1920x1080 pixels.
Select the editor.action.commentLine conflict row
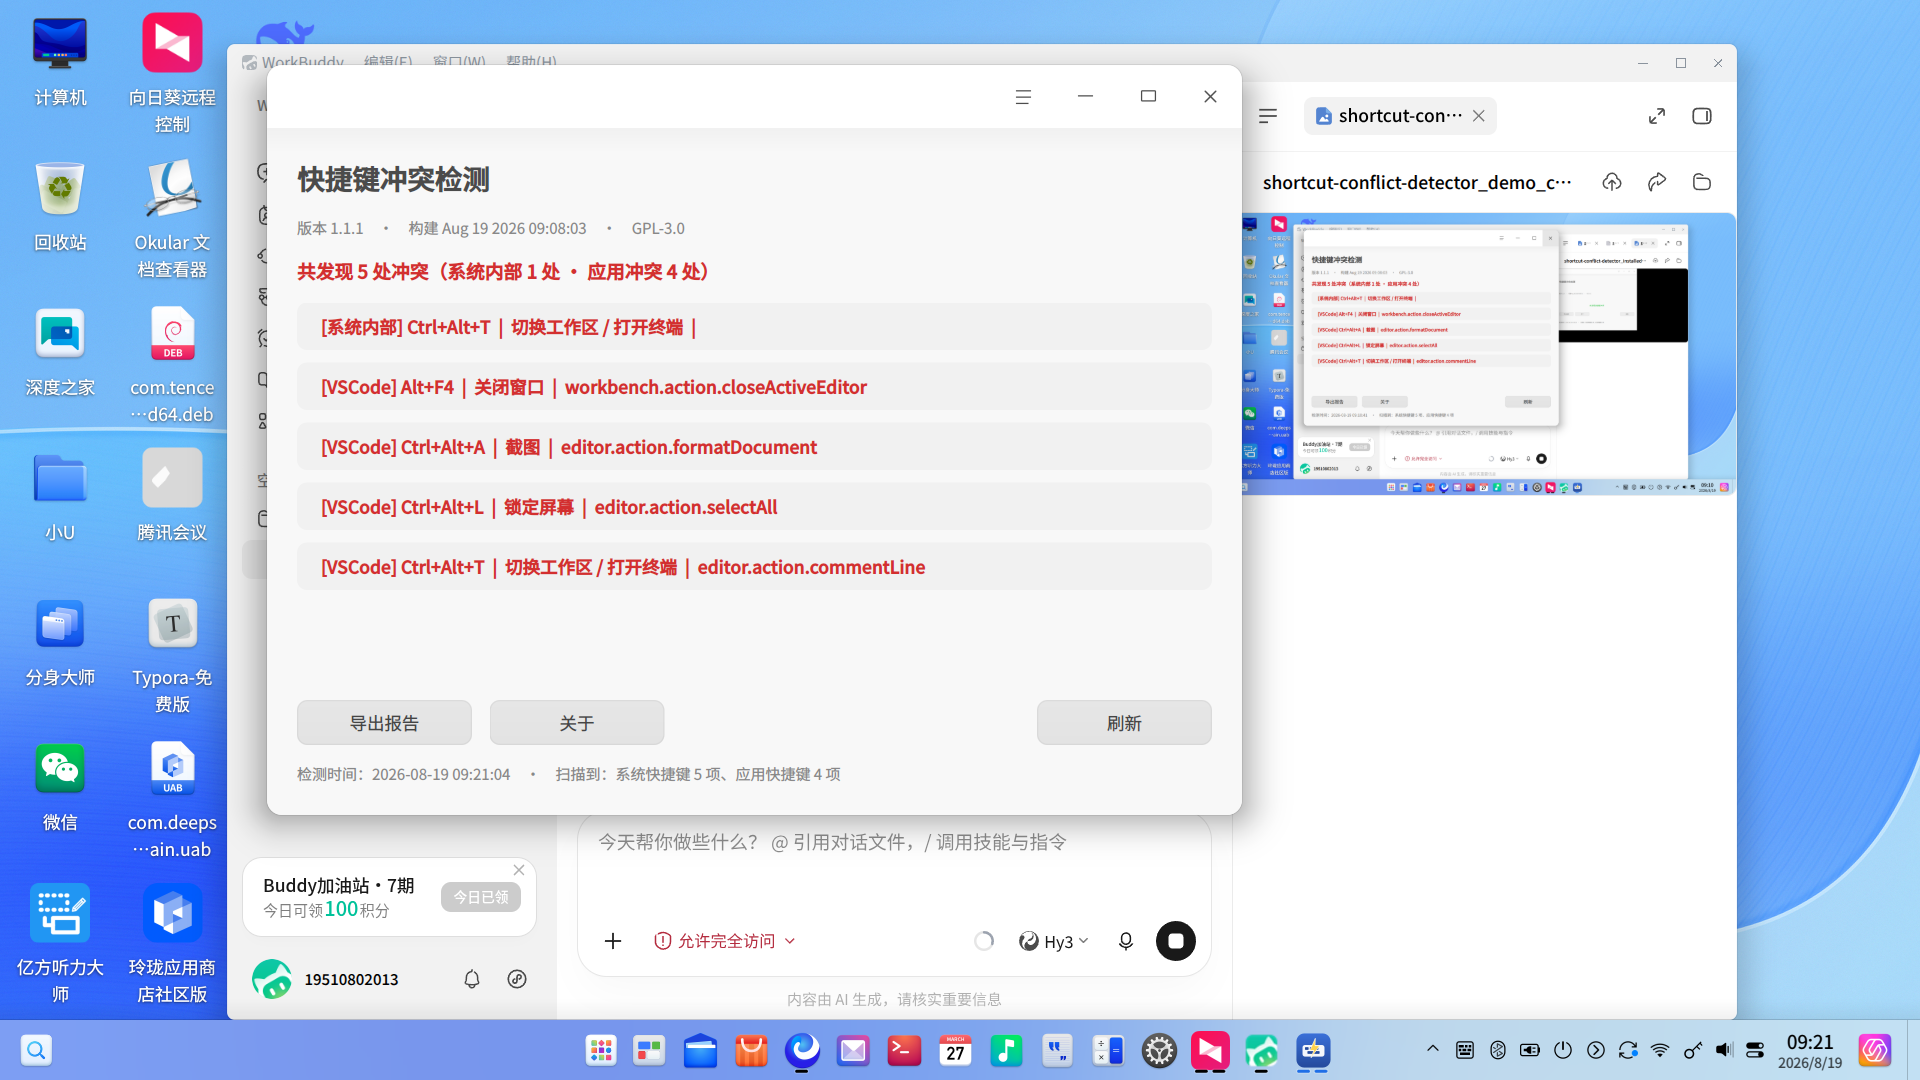(754, 567)
